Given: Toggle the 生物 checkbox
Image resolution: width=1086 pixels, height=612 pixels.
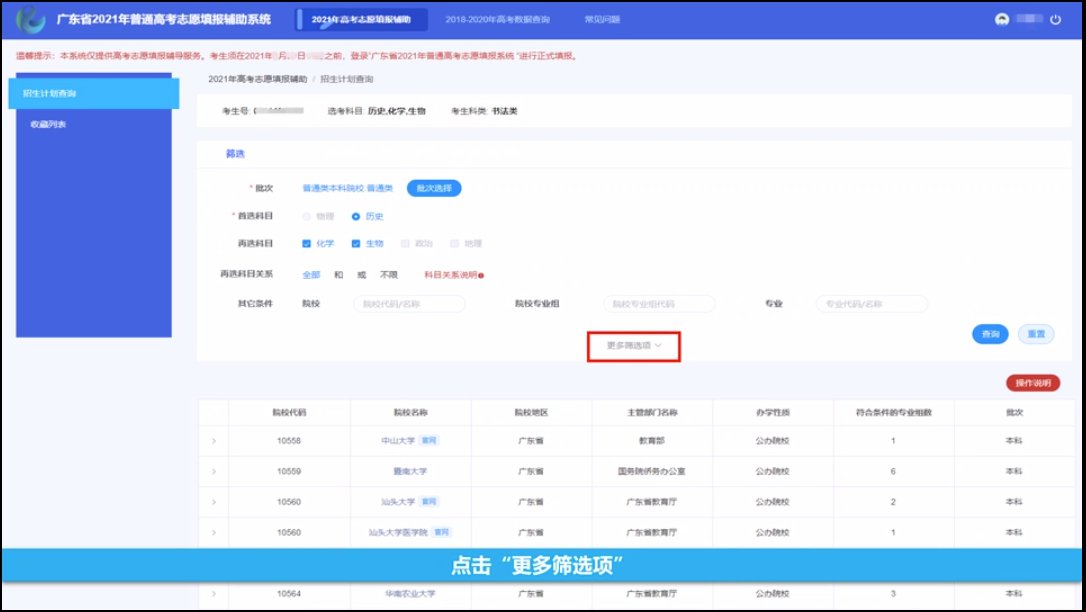Looking at the screenshot, I should tap(356, 243).
